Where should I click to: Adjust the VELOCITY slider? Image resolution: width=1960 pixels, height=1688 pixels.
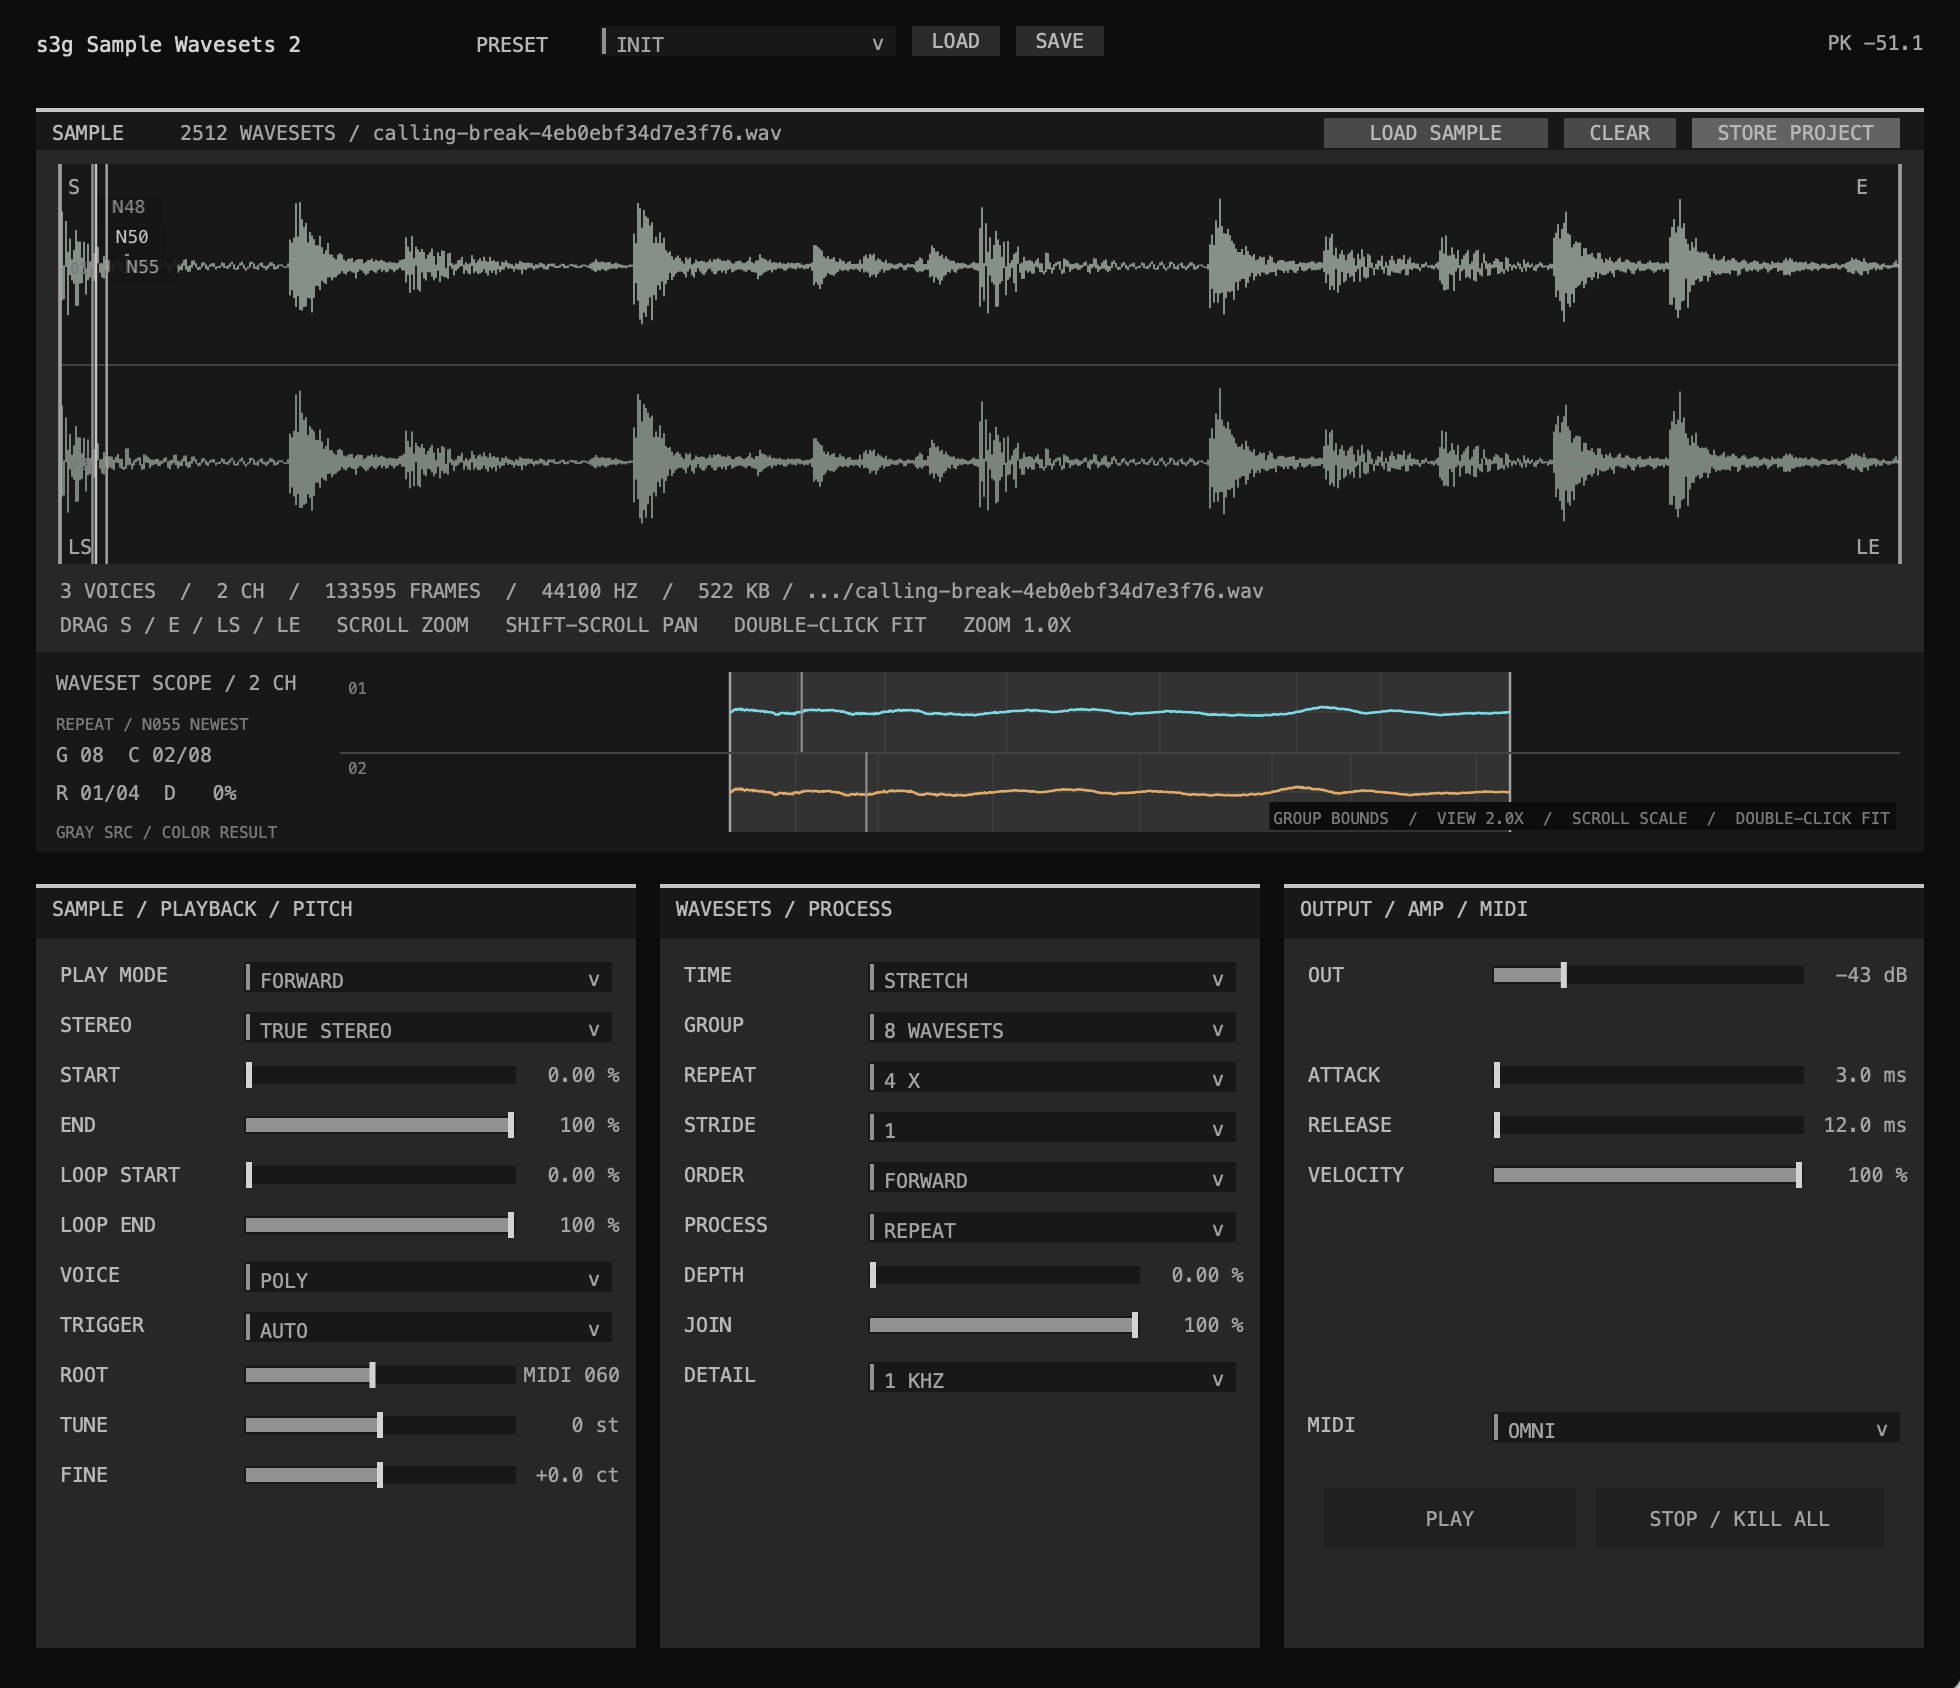coord(1648,1175)
